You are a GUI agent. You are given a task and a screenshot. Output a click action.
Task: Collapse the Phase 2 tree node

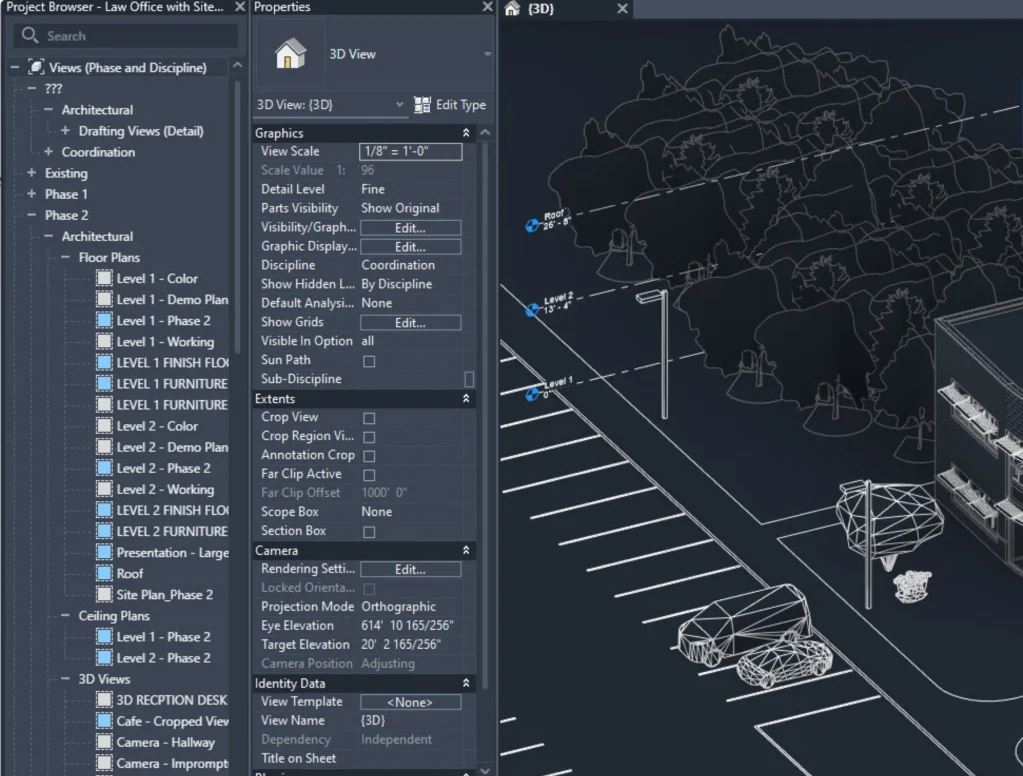click(31, 215)
